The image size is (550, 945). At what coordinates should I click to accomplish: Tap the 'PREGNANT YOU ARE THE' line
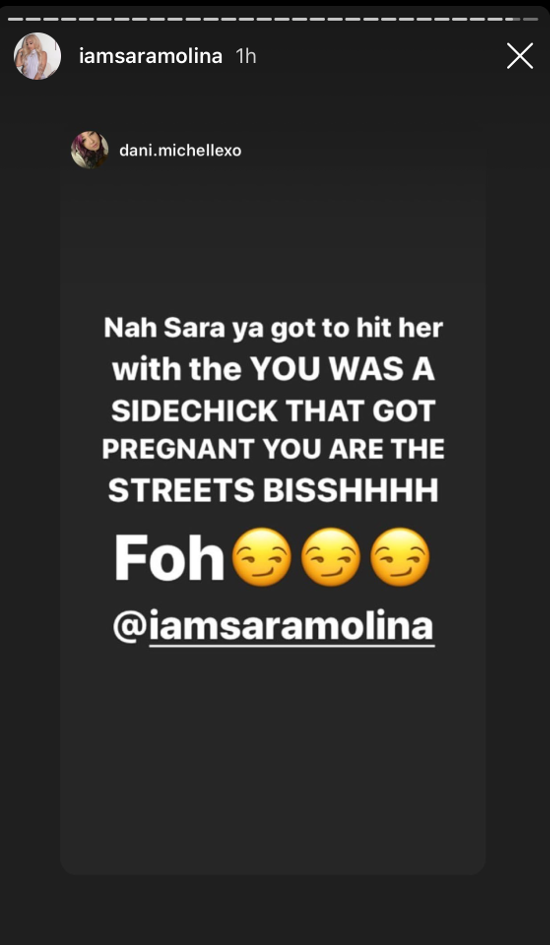coord(273,450)
